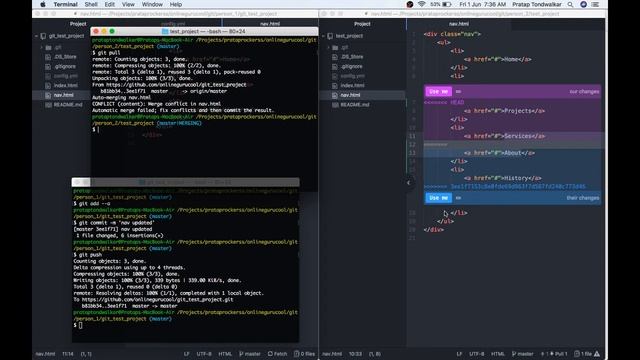The image size is (640, 360).
Task: Open dropdown beside purple Use me button
Action: pos(458,91)
